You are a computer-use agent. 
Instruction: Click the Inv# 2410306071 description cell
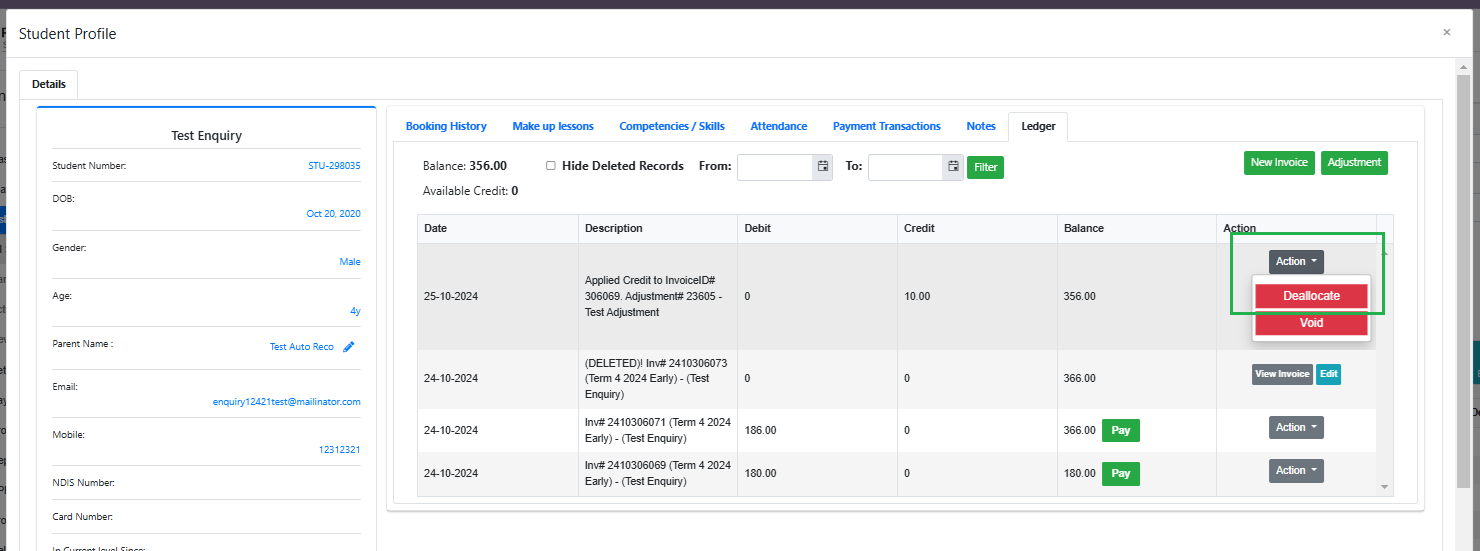[657, 430]
